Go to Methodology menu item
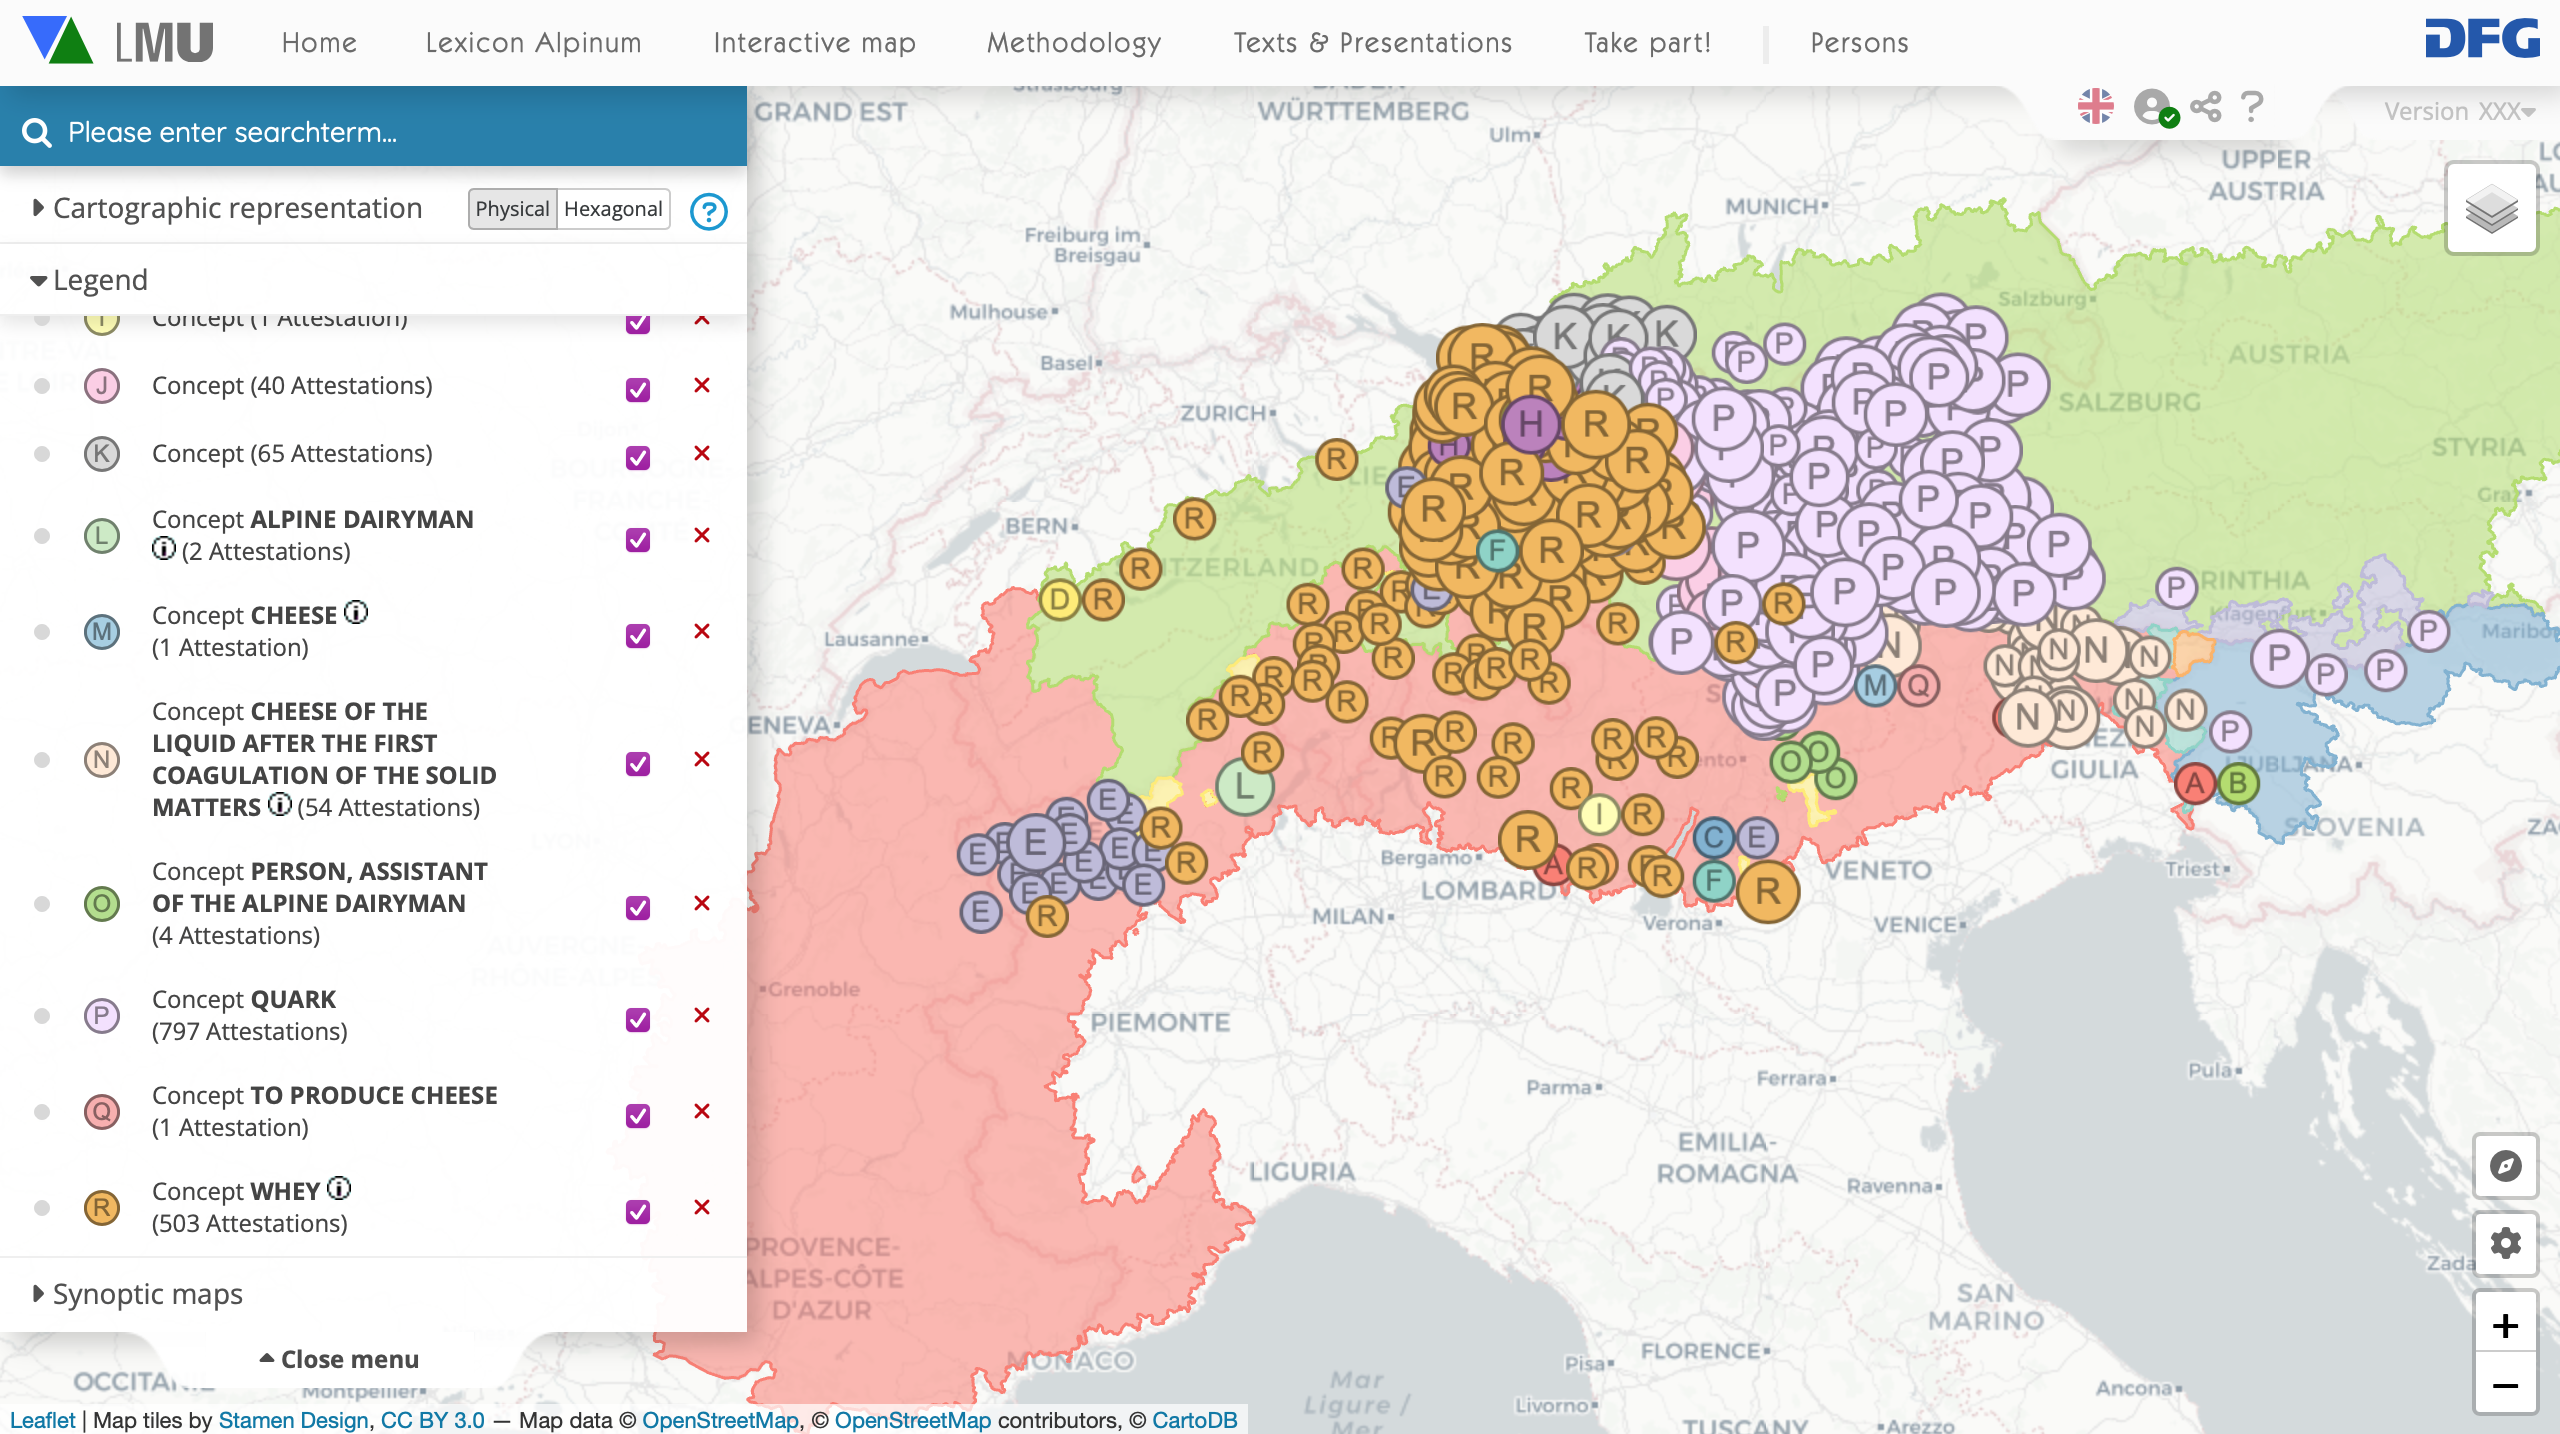 point(1074,43)
